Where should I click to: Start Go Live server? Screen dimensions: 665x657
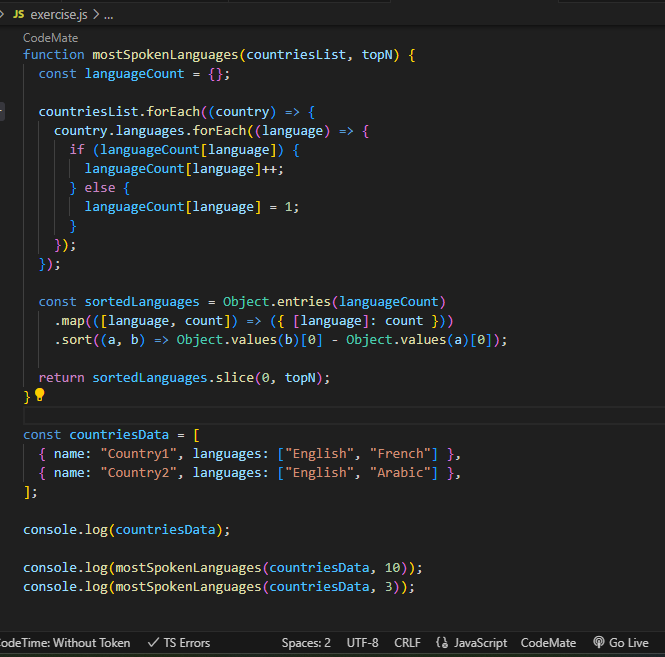click(629, 643)
